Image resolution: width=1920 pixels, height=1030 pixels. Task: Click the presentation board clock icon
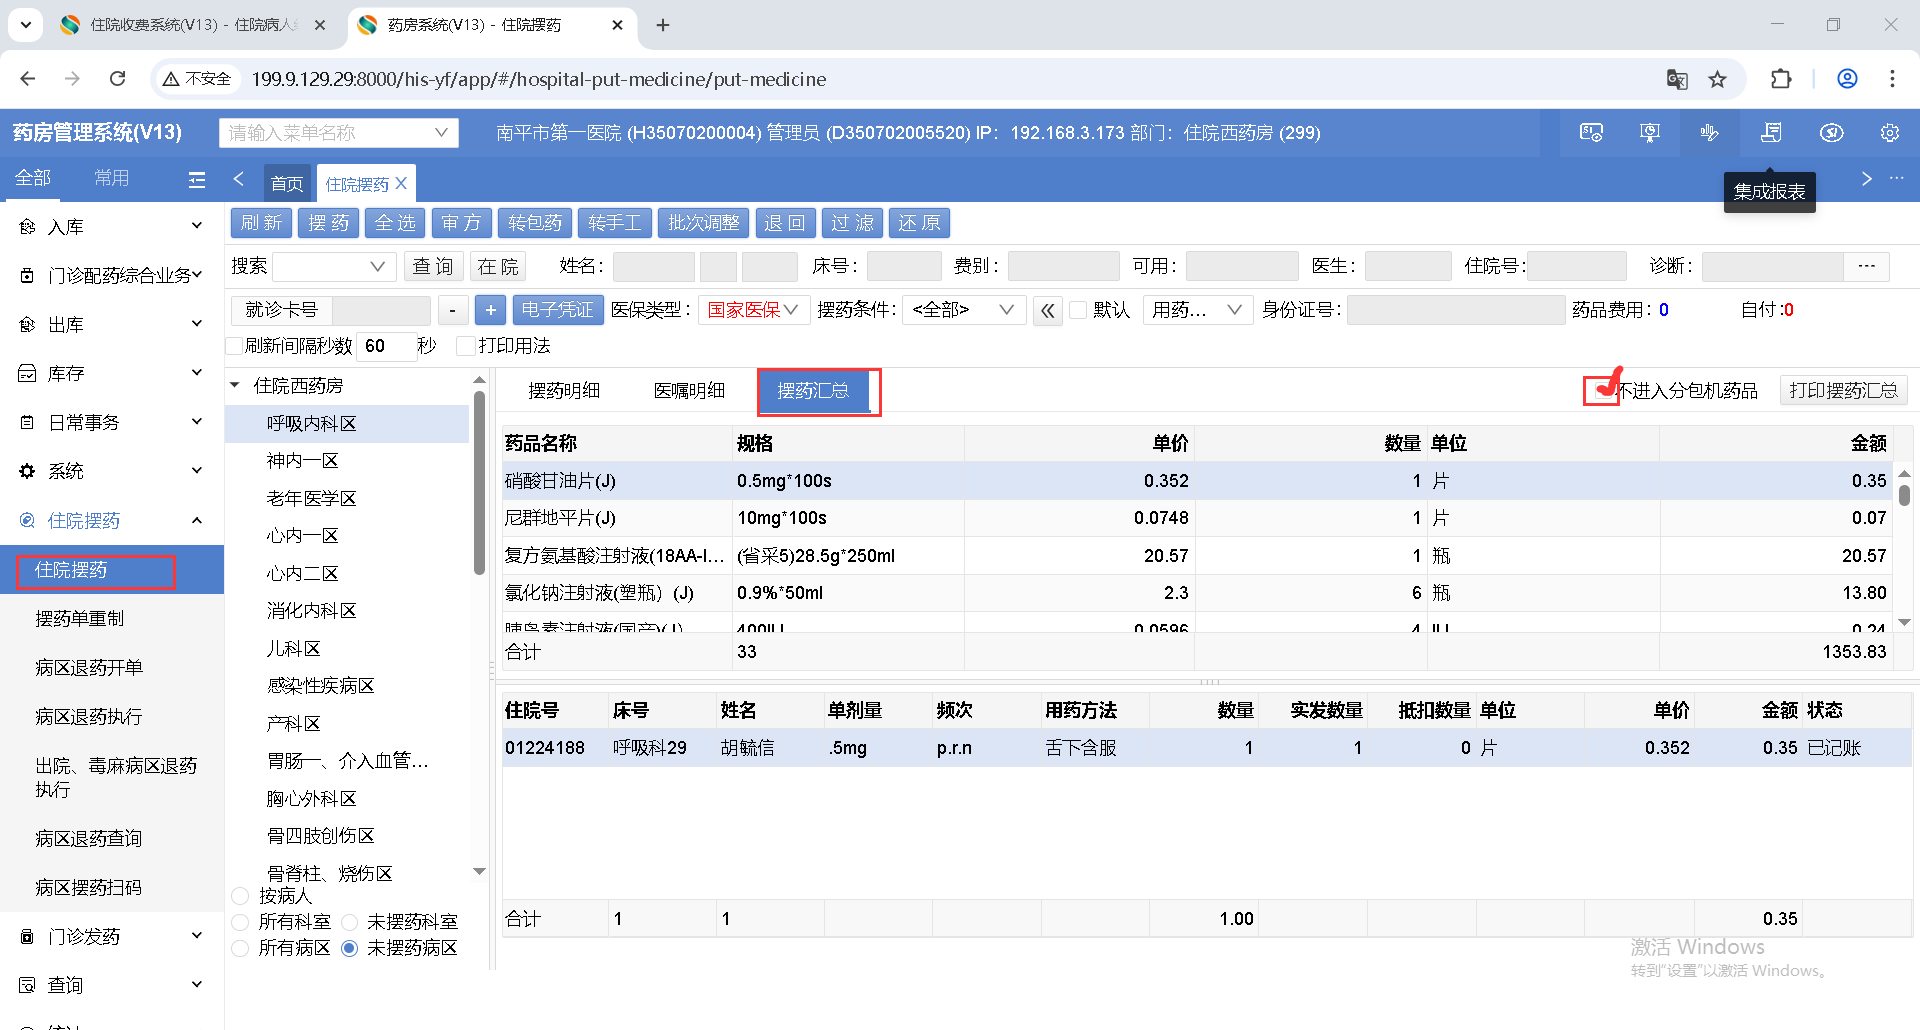[x=1650, y=133]
